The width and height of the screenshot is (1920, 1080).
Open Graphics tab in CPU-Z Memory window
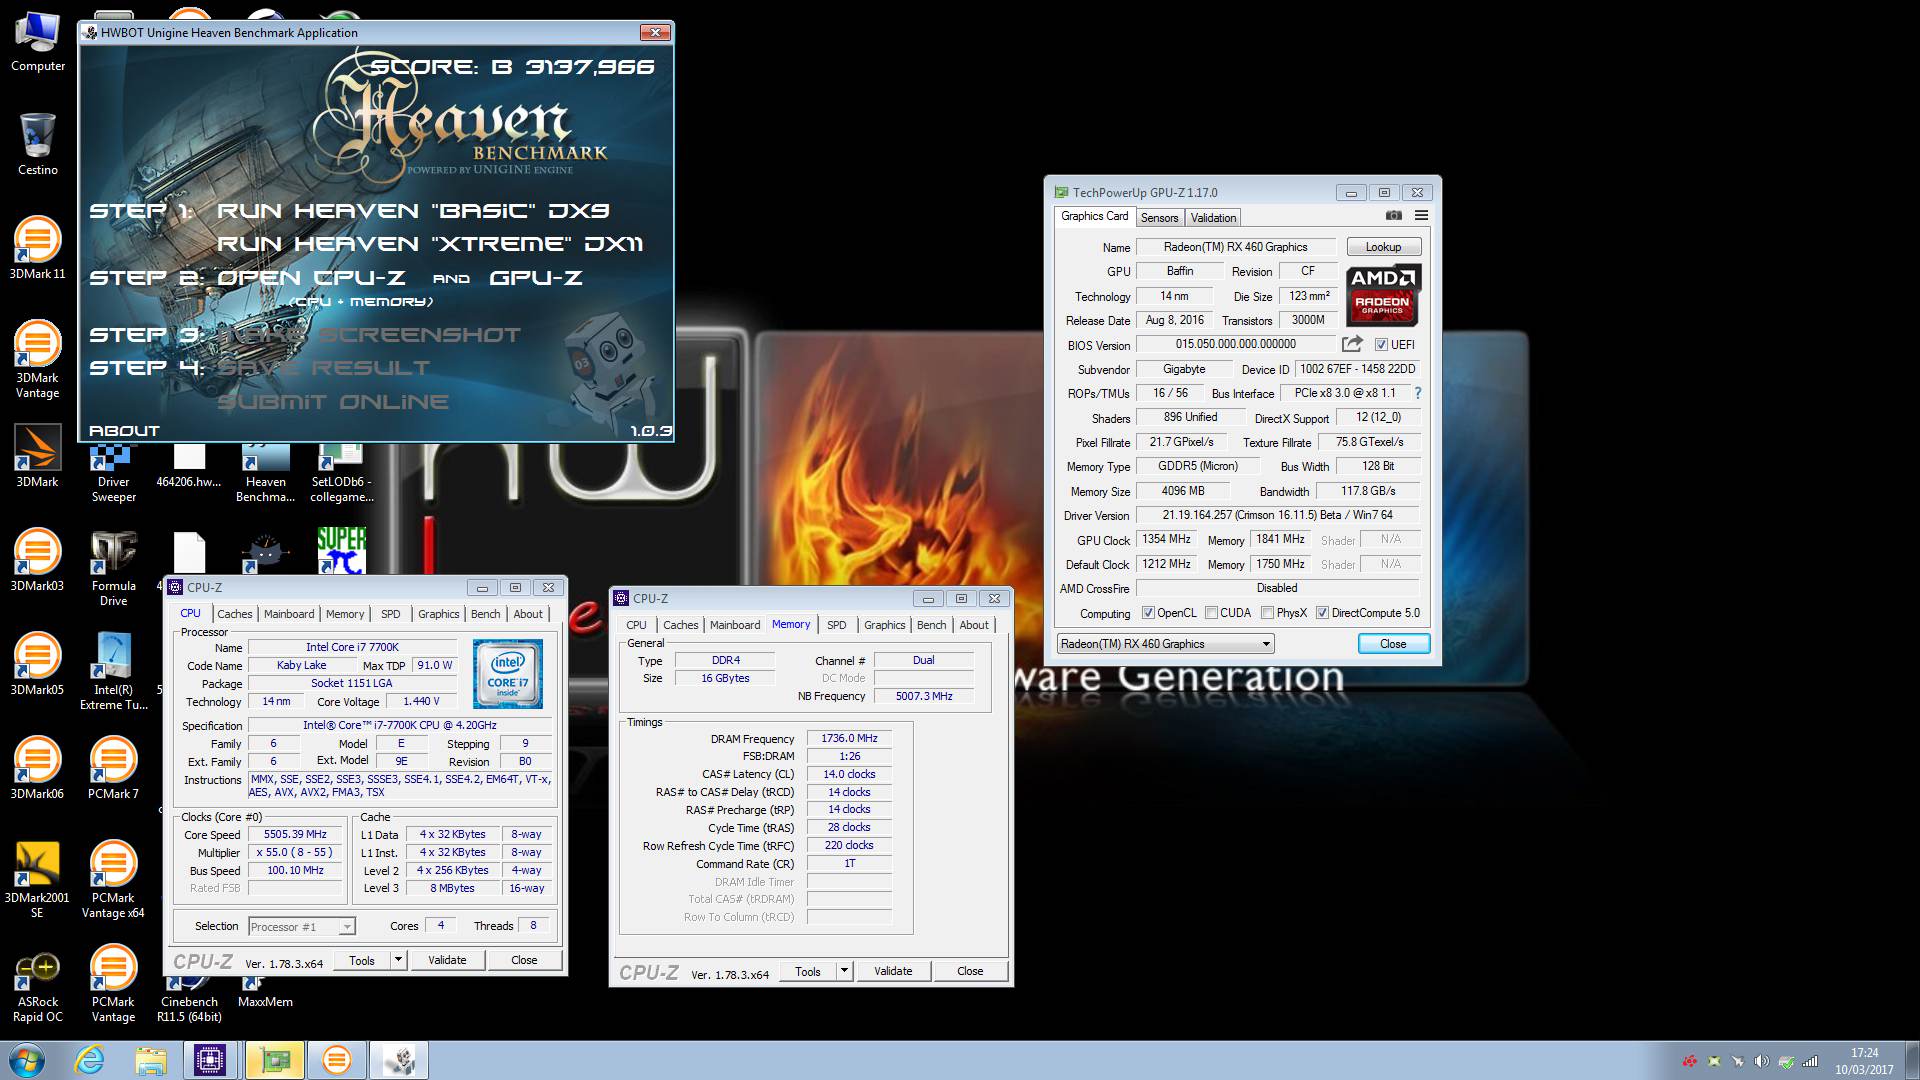click(x=885, y=625)
